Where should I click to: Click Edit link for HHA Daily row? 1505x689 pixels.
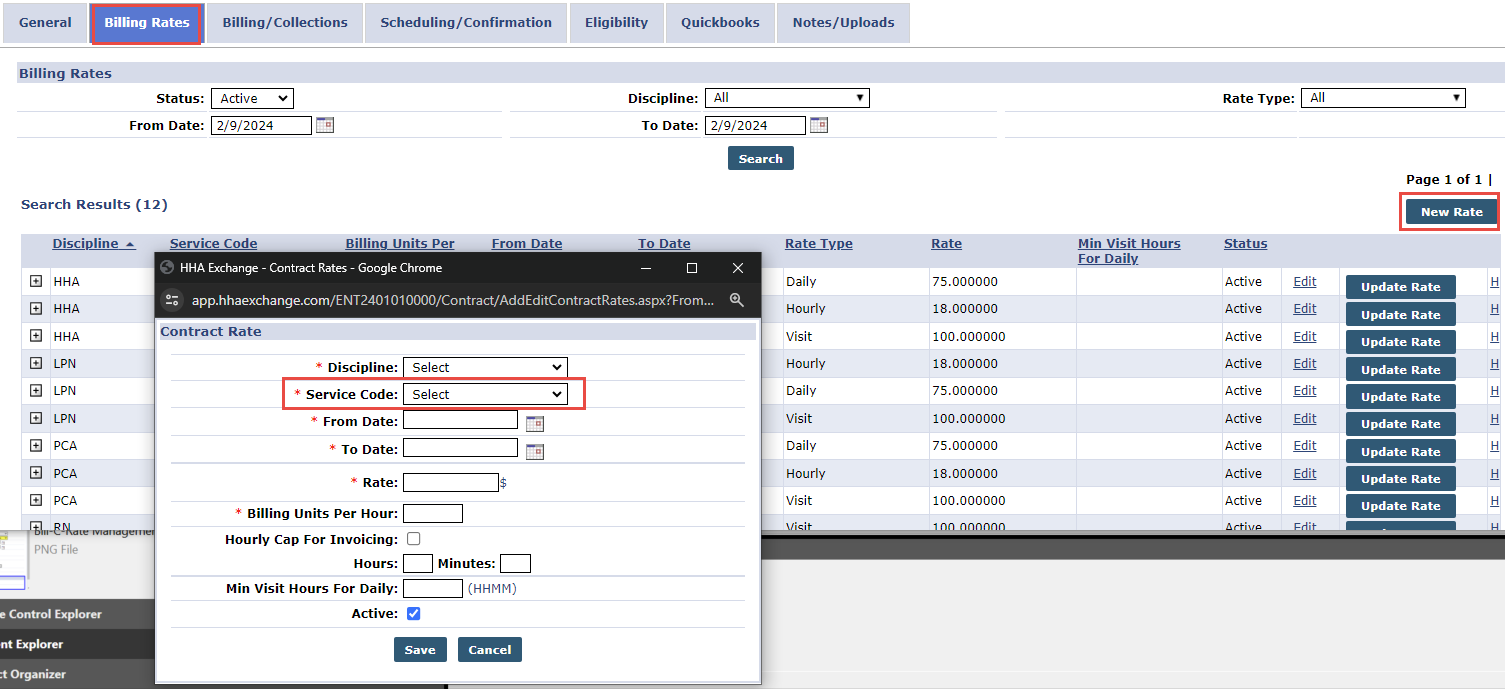[x=1304, y=282]
